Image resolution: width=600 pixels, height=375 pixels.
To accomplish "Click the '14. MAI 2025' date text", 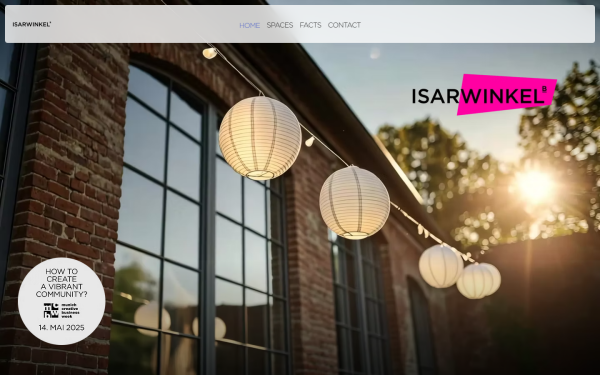I will [x=62, y=328].
